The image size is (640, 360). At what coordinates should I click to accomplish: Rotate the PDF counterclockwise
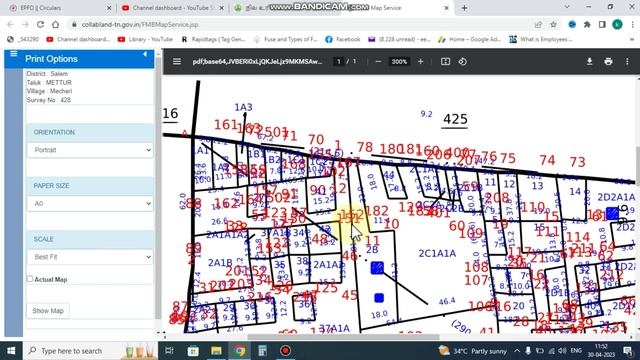tap(462, 62)
